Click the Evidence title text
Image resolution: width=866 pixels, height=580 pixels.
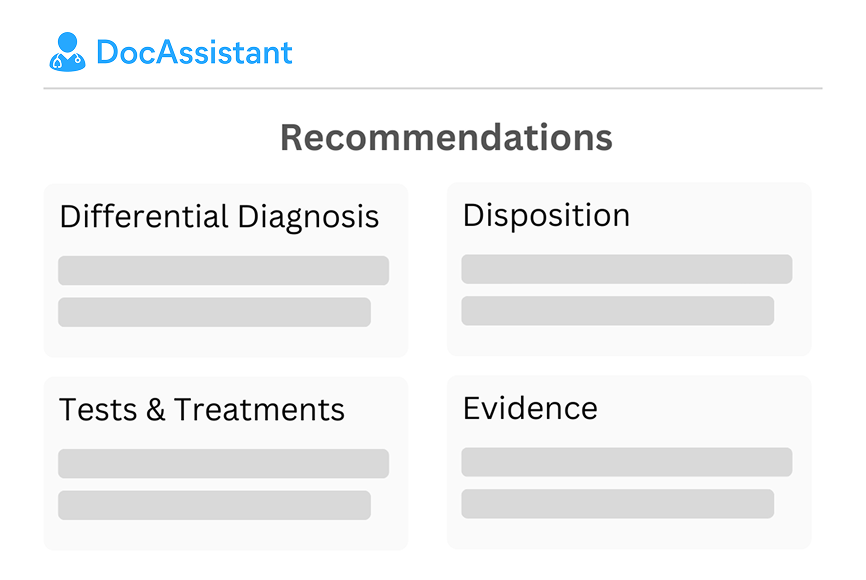pyautogui.click(x=530, y=408)
